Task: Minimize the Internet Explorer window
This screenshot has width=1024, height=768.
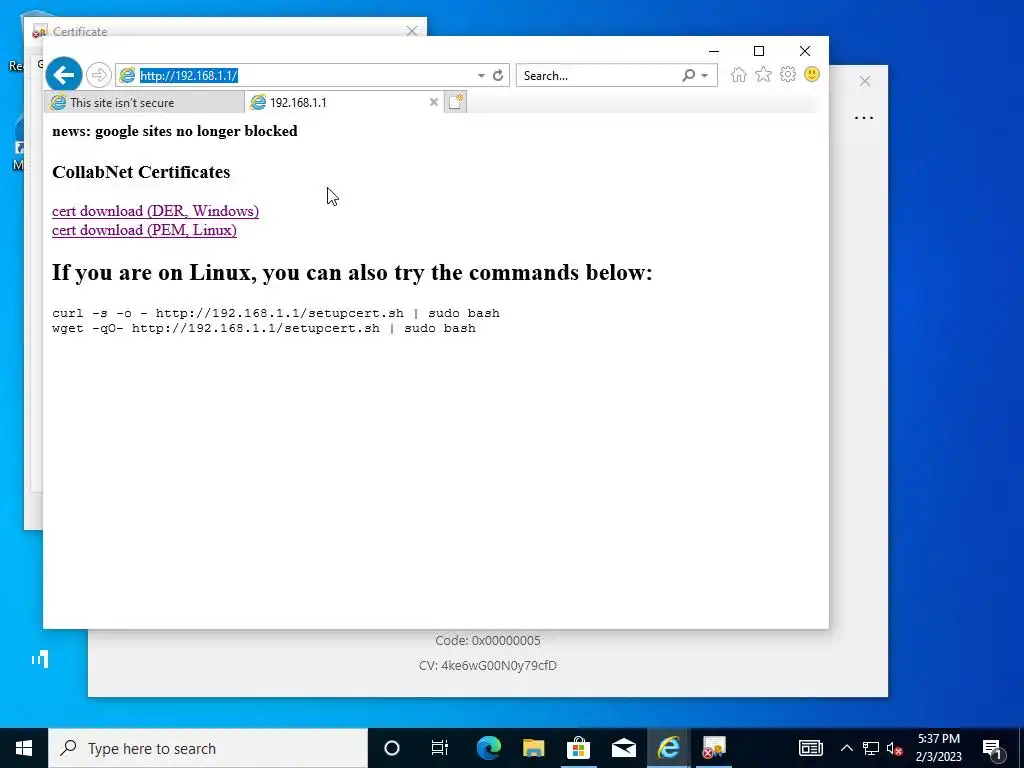Action: pyautogui.click(x=714, y=51)
